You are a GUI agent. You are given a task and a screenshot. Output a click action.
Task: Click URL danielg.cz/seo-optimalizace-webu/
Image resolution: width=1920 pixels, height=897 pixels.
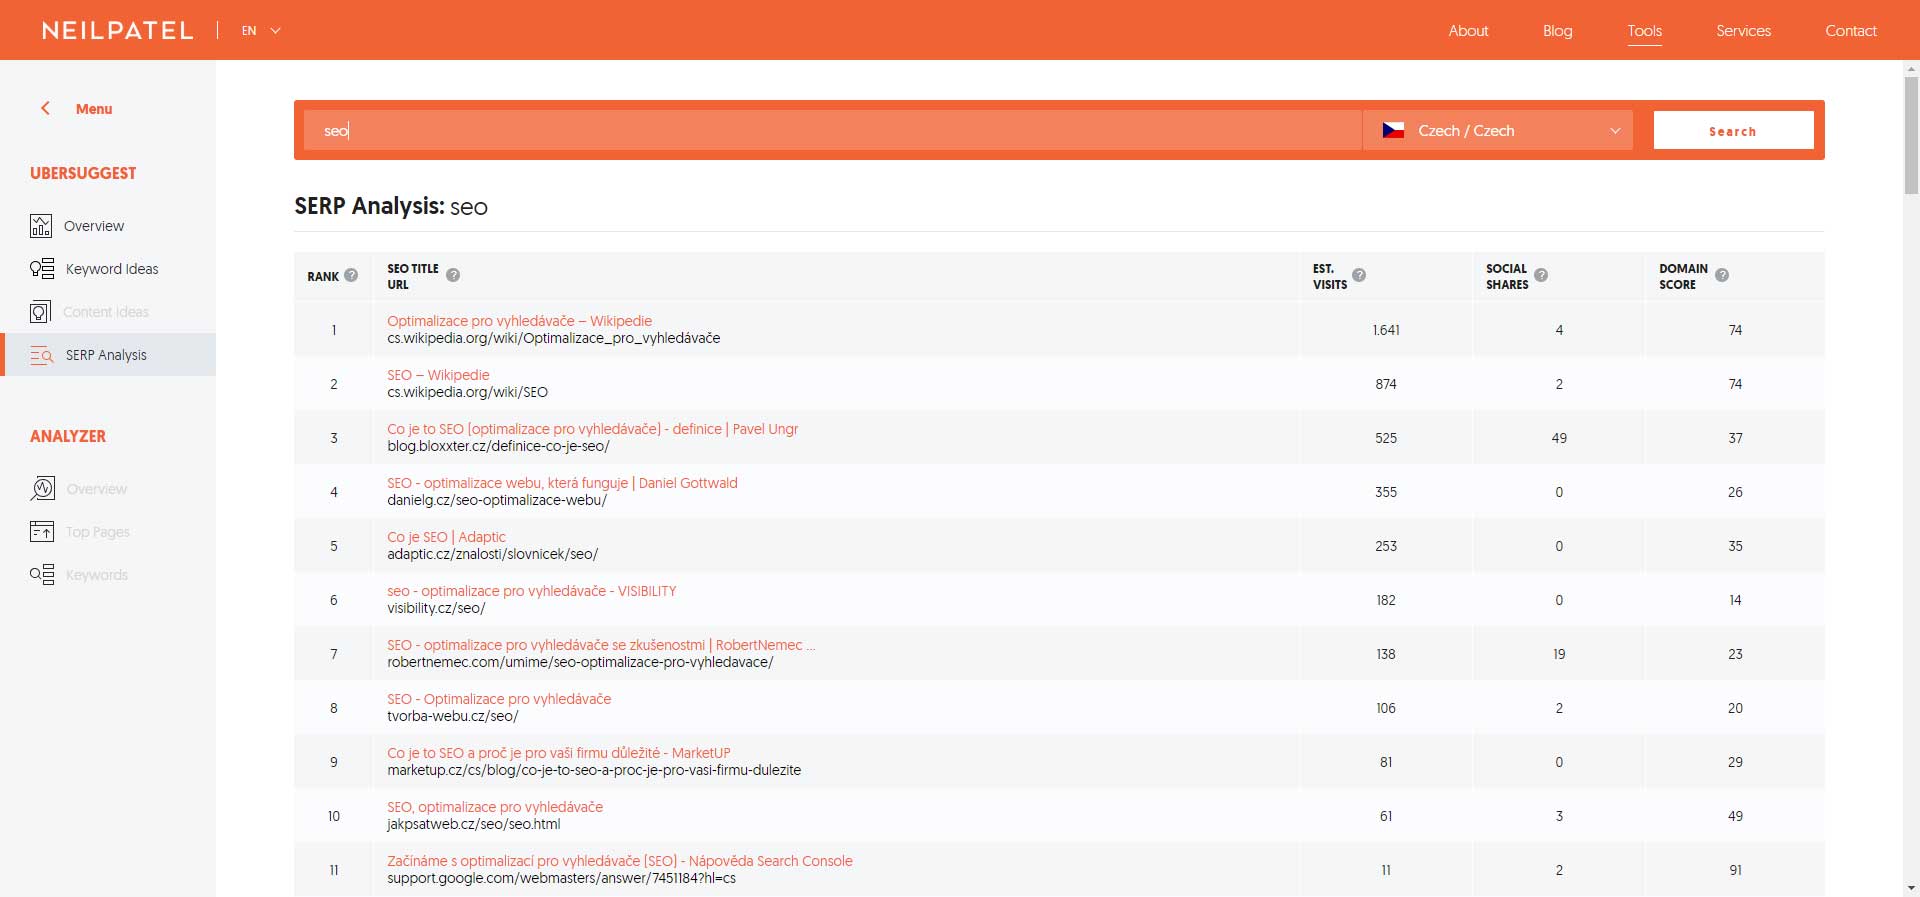tap(497, 500)
